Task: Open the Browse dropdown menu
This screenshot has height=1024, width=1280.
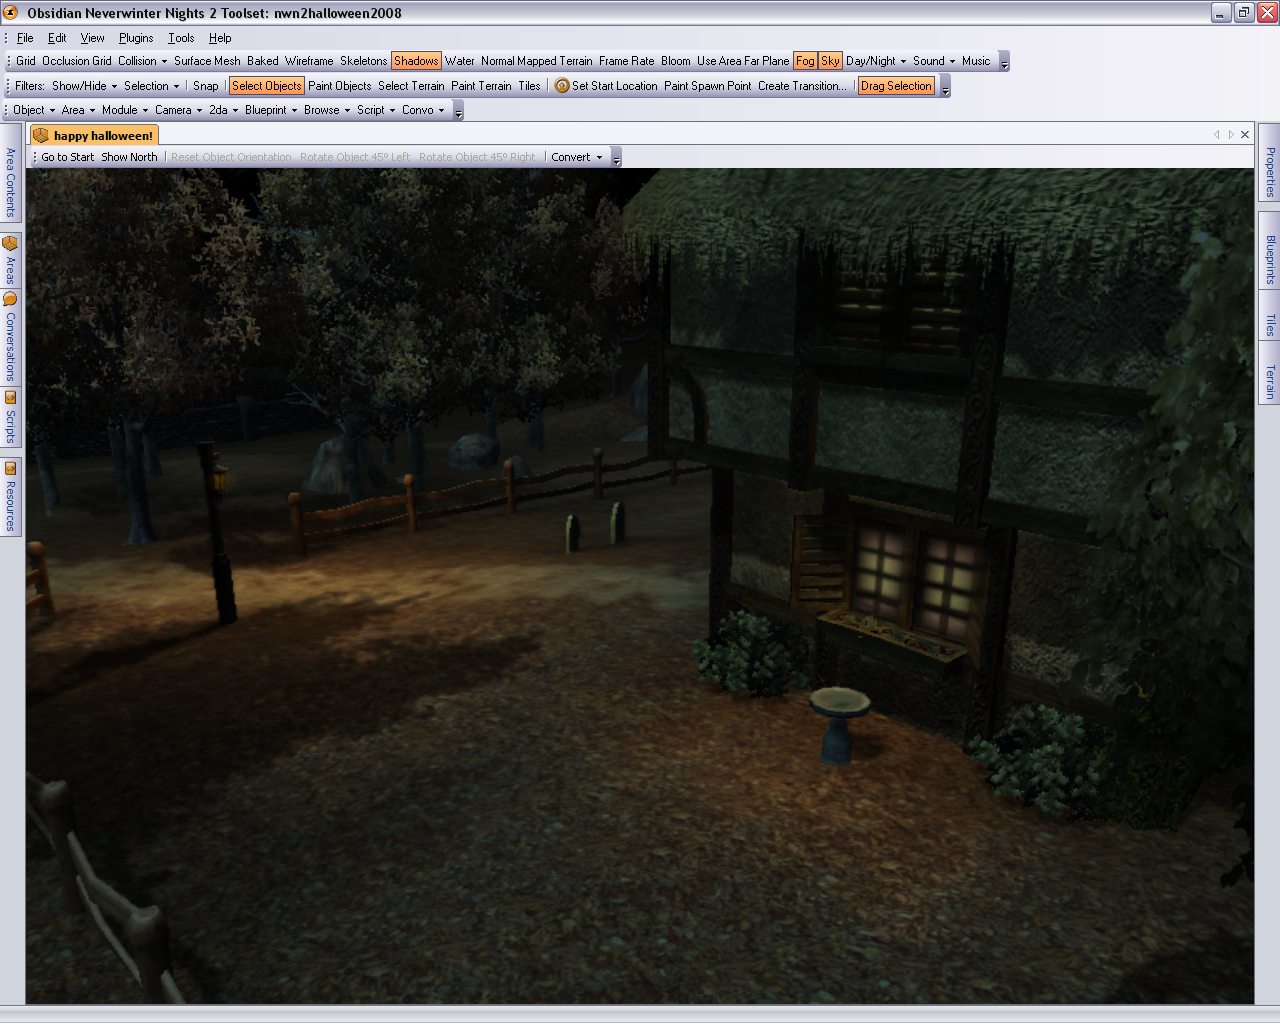Action: 327,110
